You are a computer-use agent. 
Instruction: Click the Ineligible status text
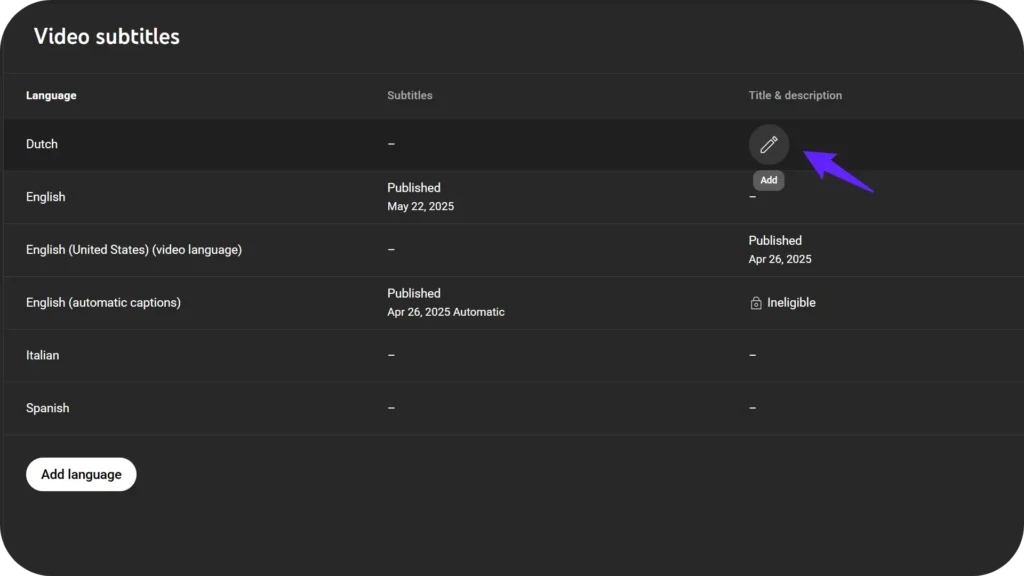coord(791,303)
